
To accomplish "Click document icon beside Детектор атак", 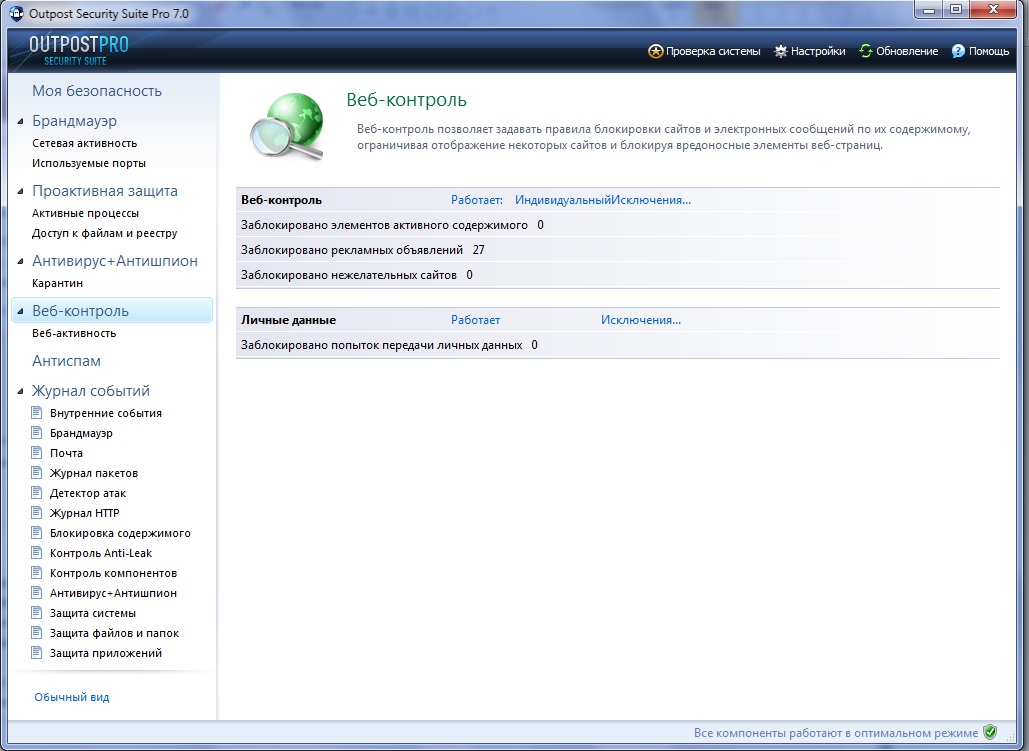I will (x=37, y=493).
